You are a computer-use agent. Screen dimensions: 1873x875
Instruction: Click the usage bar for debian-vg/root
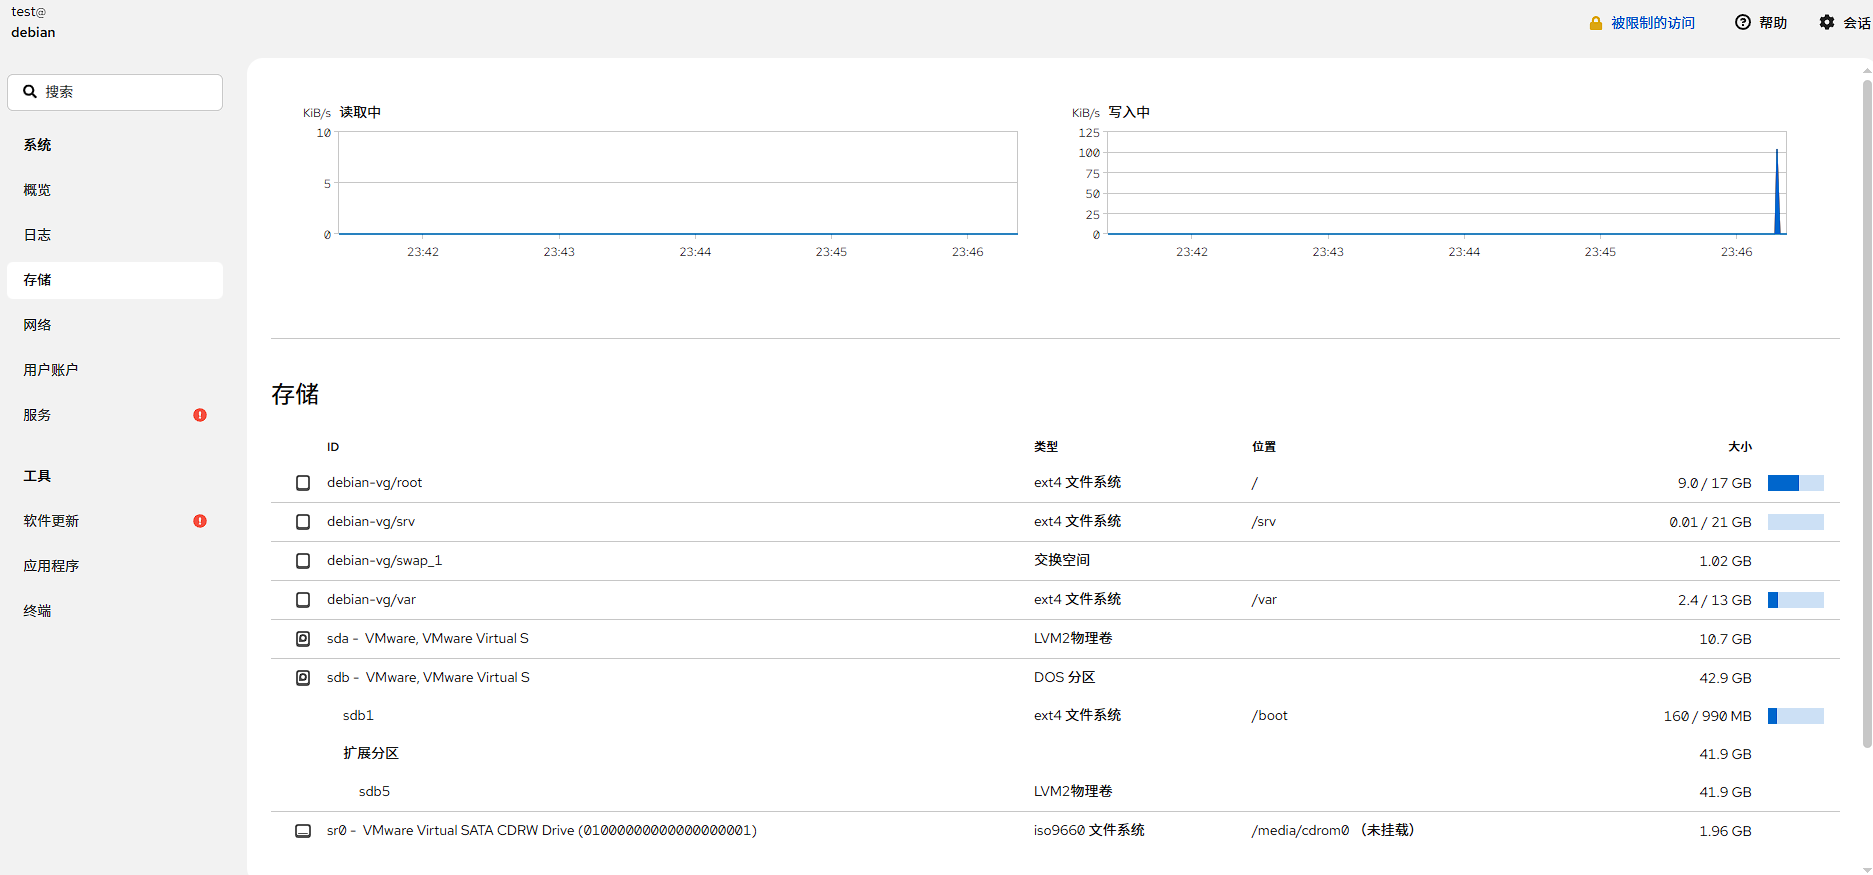pyautogui.click(x=1795, y=483)
